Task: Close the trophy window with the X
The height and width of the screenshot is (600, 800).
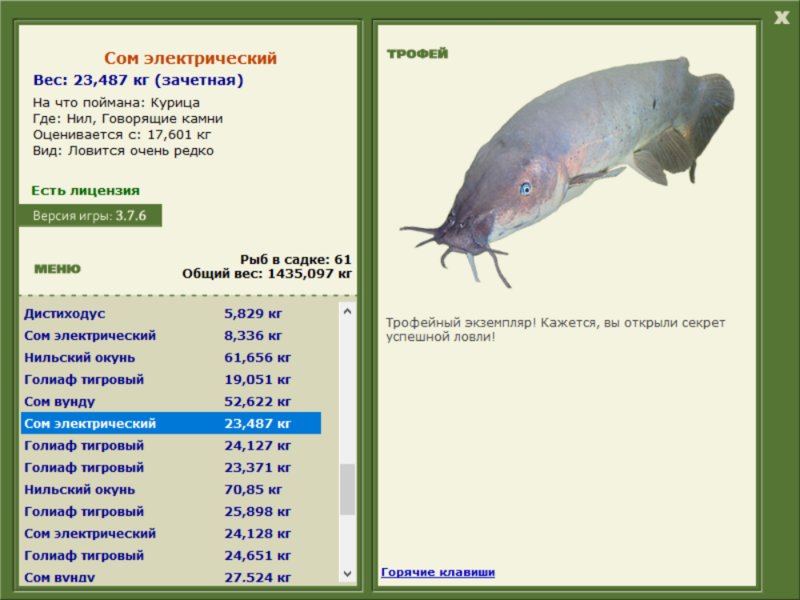Action: point(781,16)
